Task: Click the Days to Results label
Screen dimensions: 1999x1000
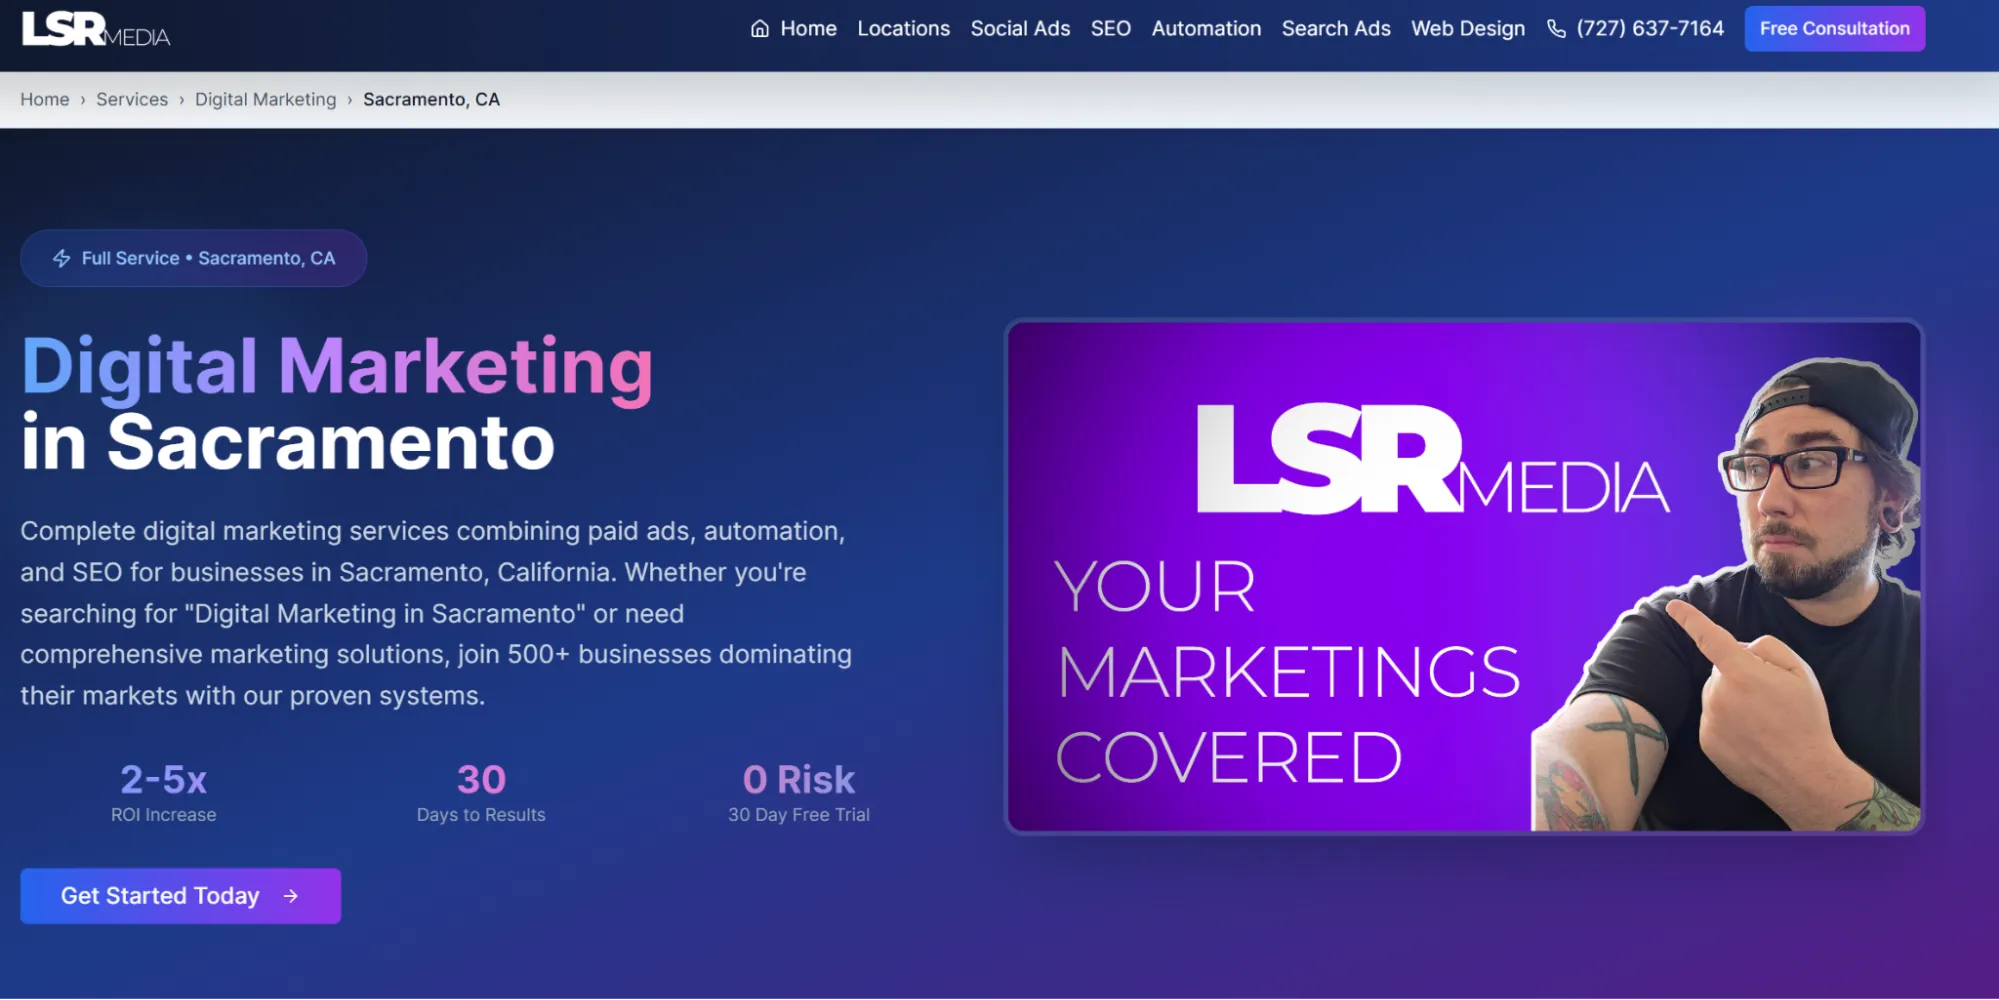Action: (481, 815)
